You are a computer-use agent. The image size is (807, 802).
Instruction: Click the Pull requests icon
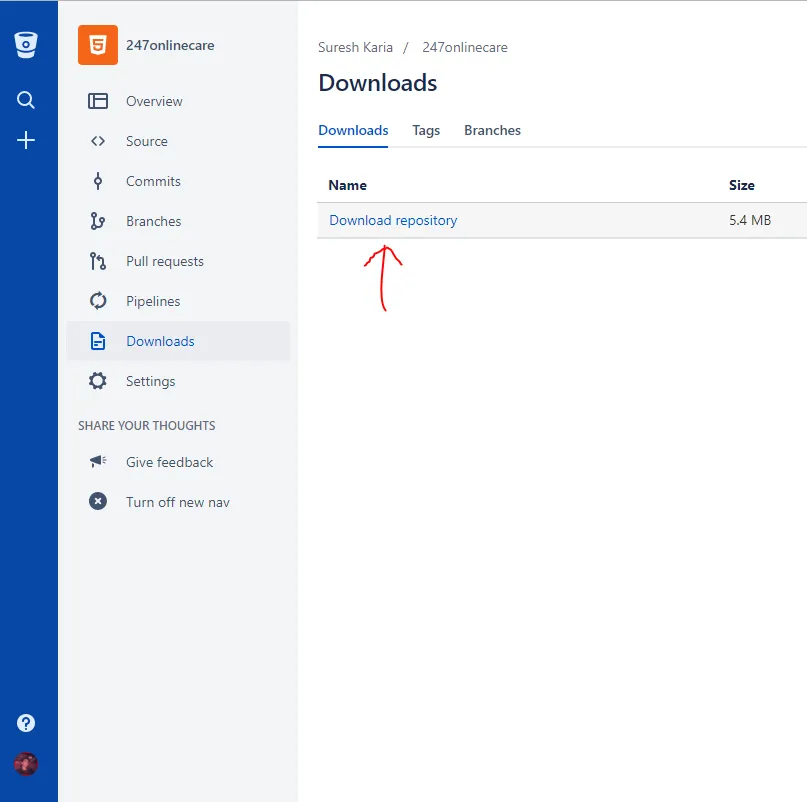tap(98, 261)
